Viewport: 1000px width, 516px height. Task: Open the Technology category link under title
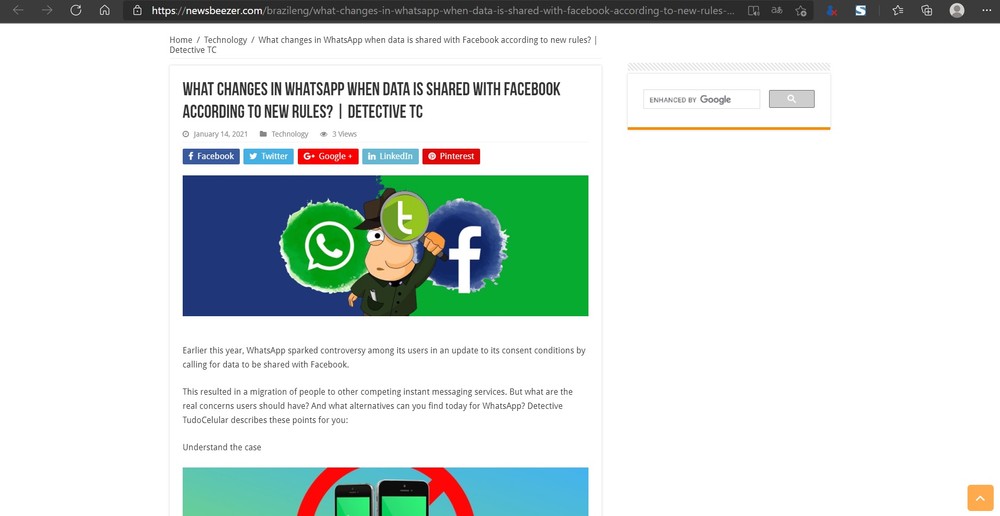(x=290, y=134)
